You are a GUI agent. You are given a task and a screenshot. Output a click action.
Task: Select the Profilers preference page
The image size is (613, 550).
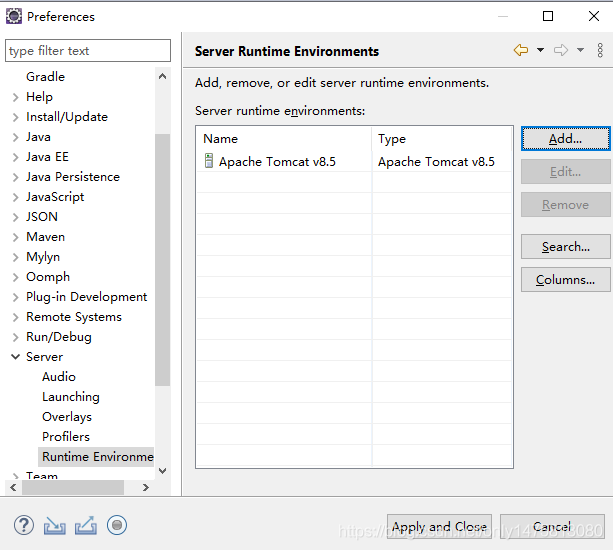tap(66, 437)
